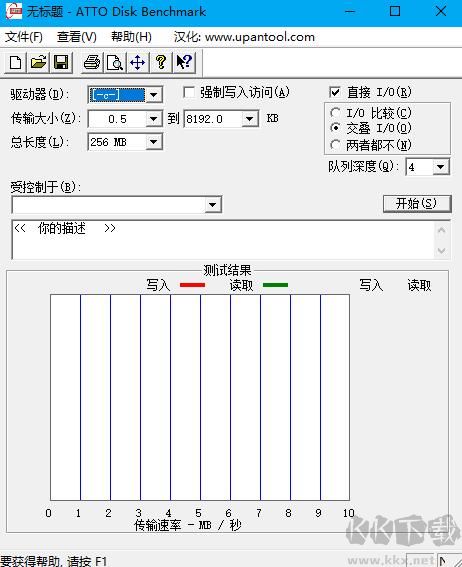Click the 读取 results column header
462x567 pixels.
point(419,285)
